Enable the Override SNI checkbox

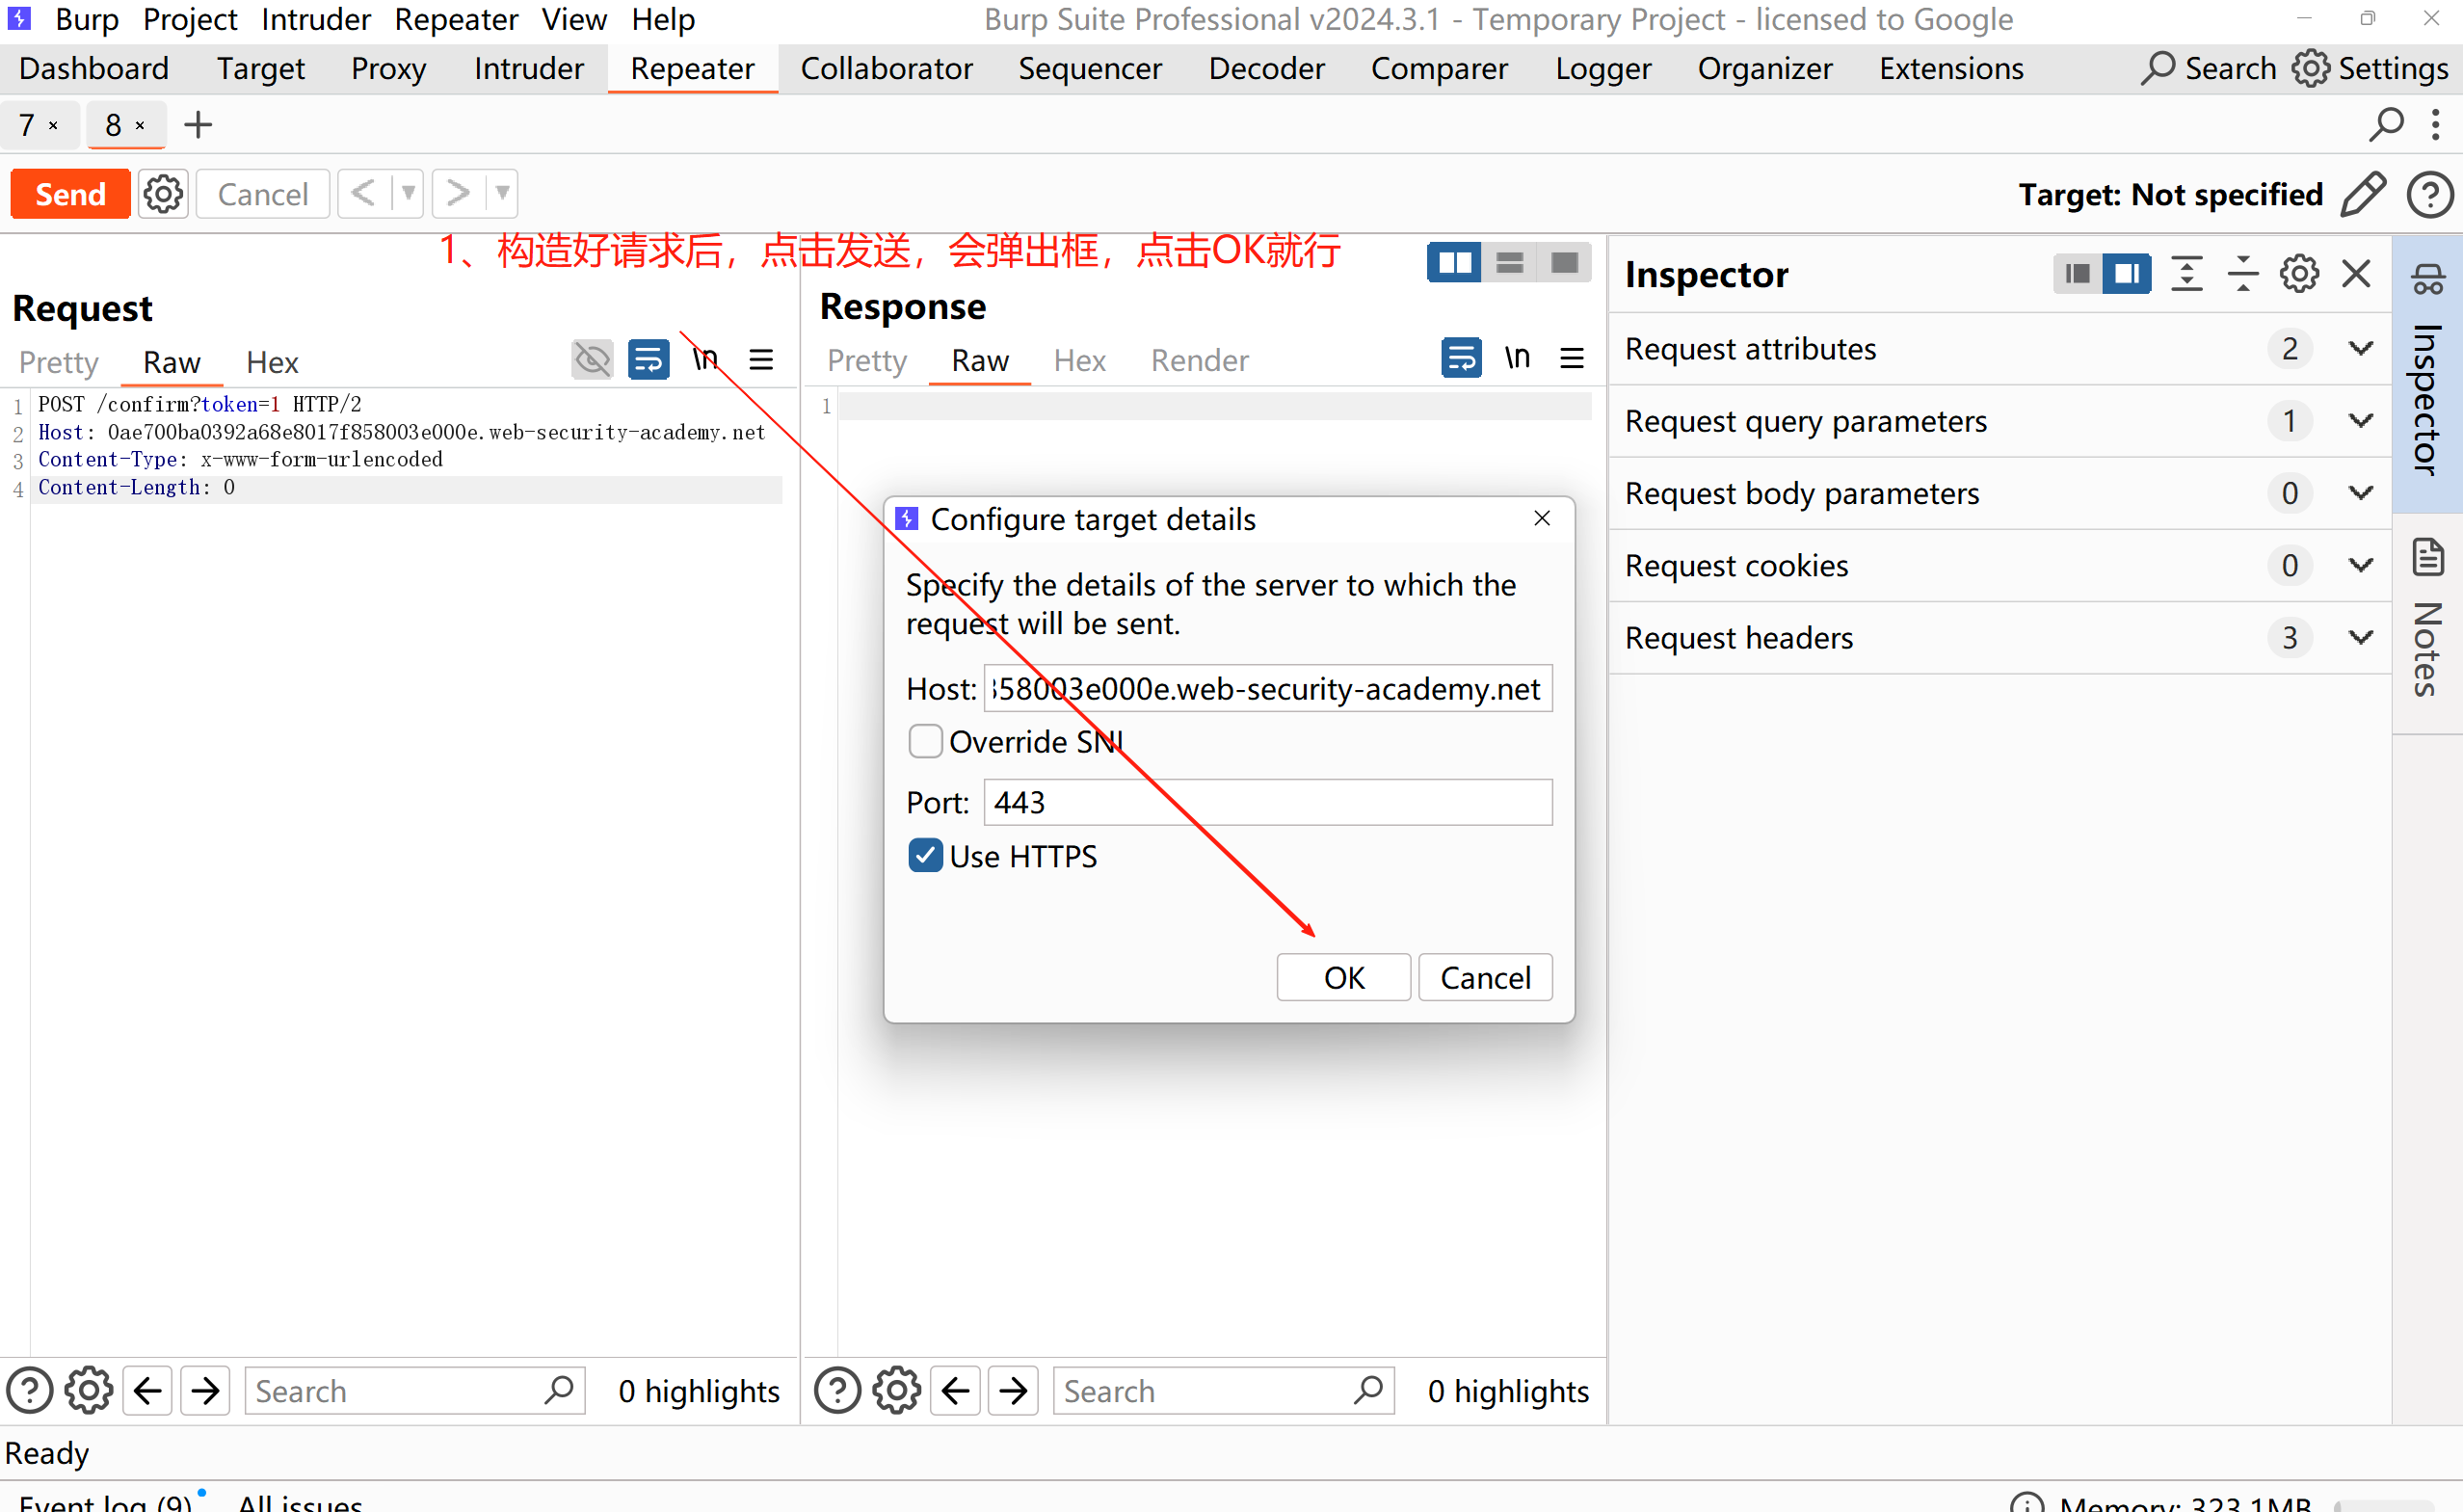tap(925, 742)
